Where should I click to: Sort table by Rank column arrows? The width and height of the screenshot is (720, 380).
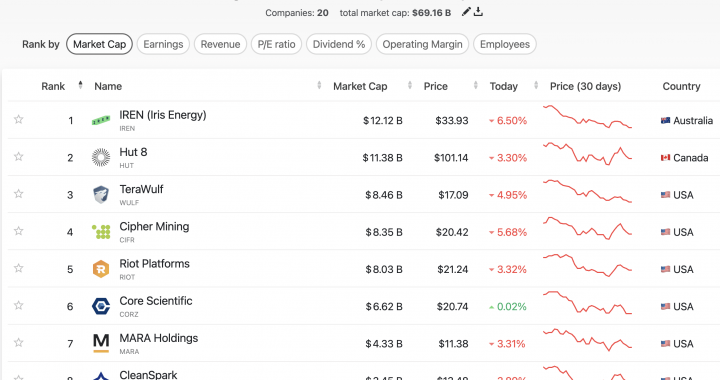pyautogui.click(x=80, y=85)
